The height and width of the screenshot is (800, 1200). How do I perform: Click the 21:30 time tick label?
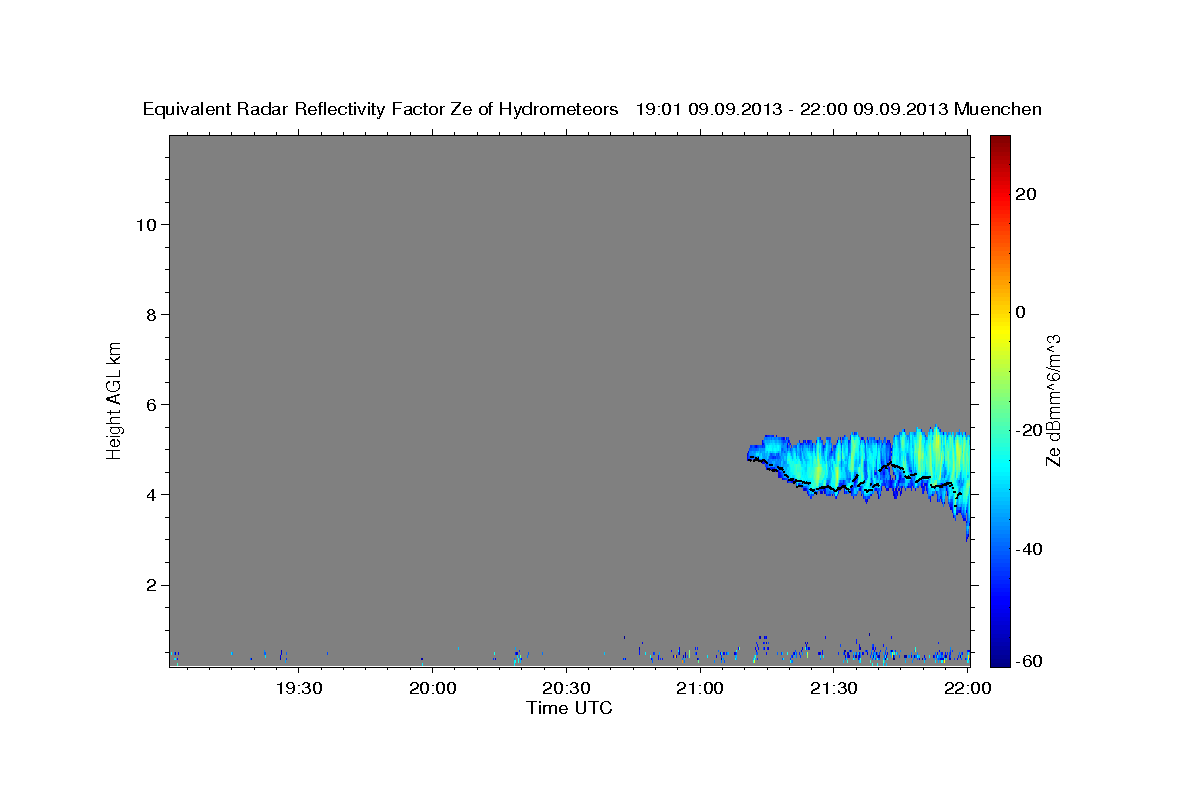[833, 688]
